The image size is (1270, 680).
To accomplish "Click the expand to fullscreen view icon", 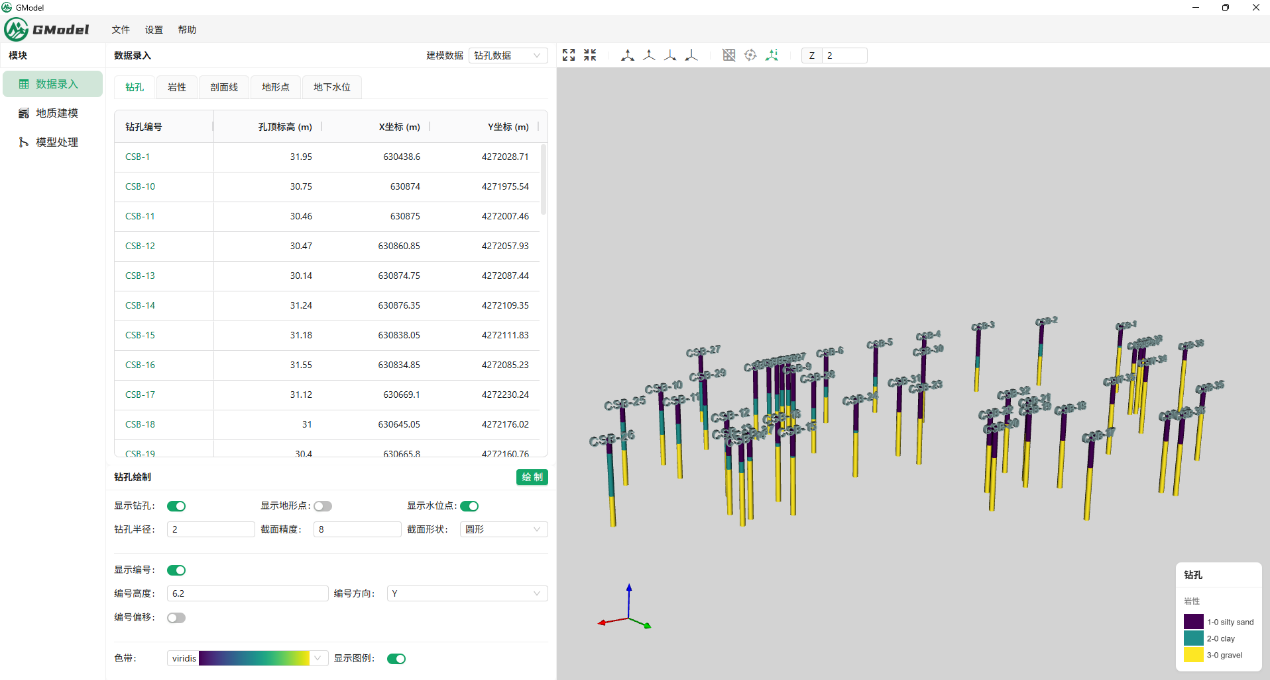I will [x=569, y=56].
